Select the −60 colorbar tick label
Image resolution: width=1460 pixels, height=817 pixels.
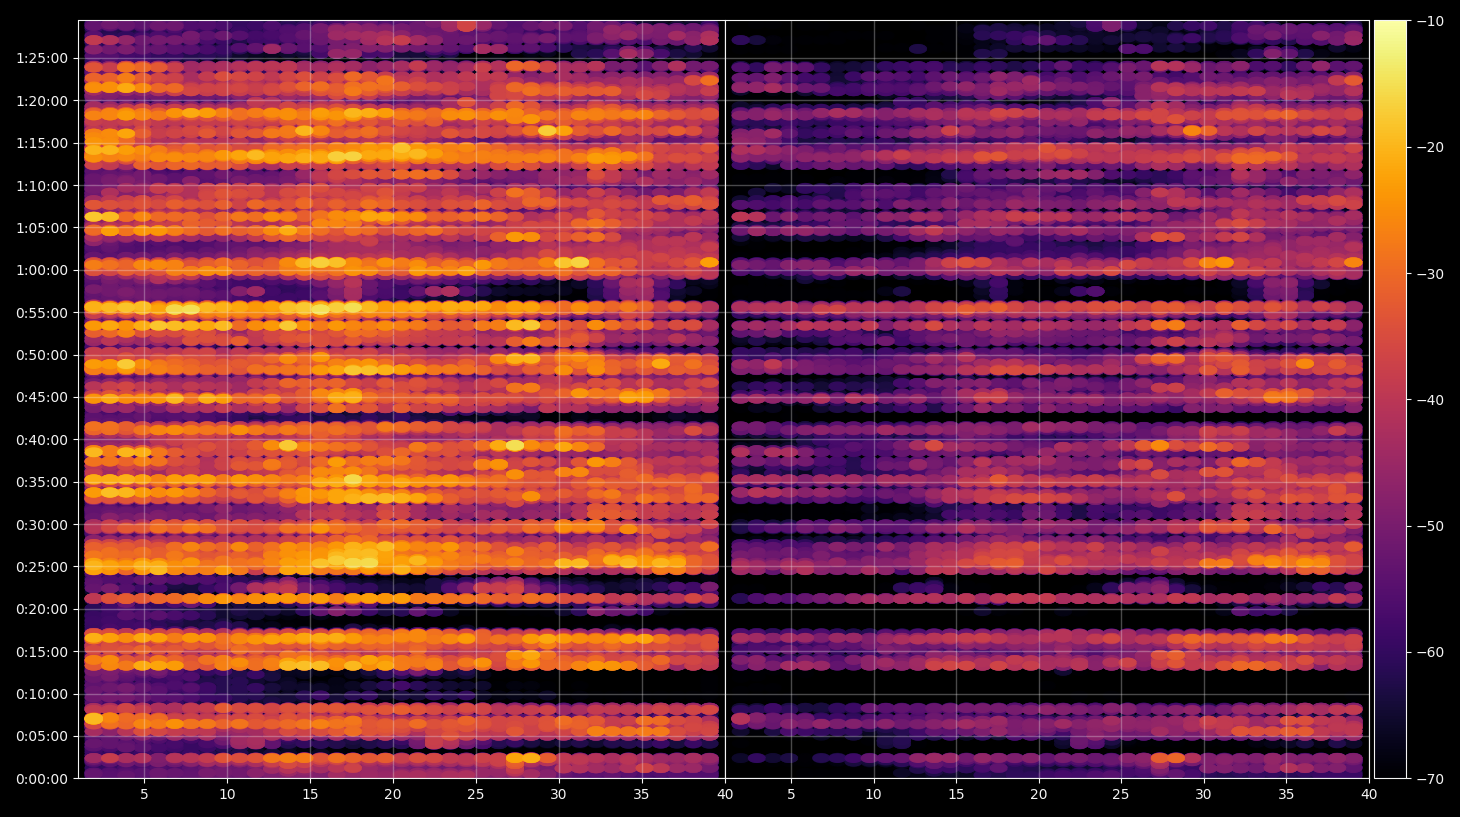point(1430,652)
